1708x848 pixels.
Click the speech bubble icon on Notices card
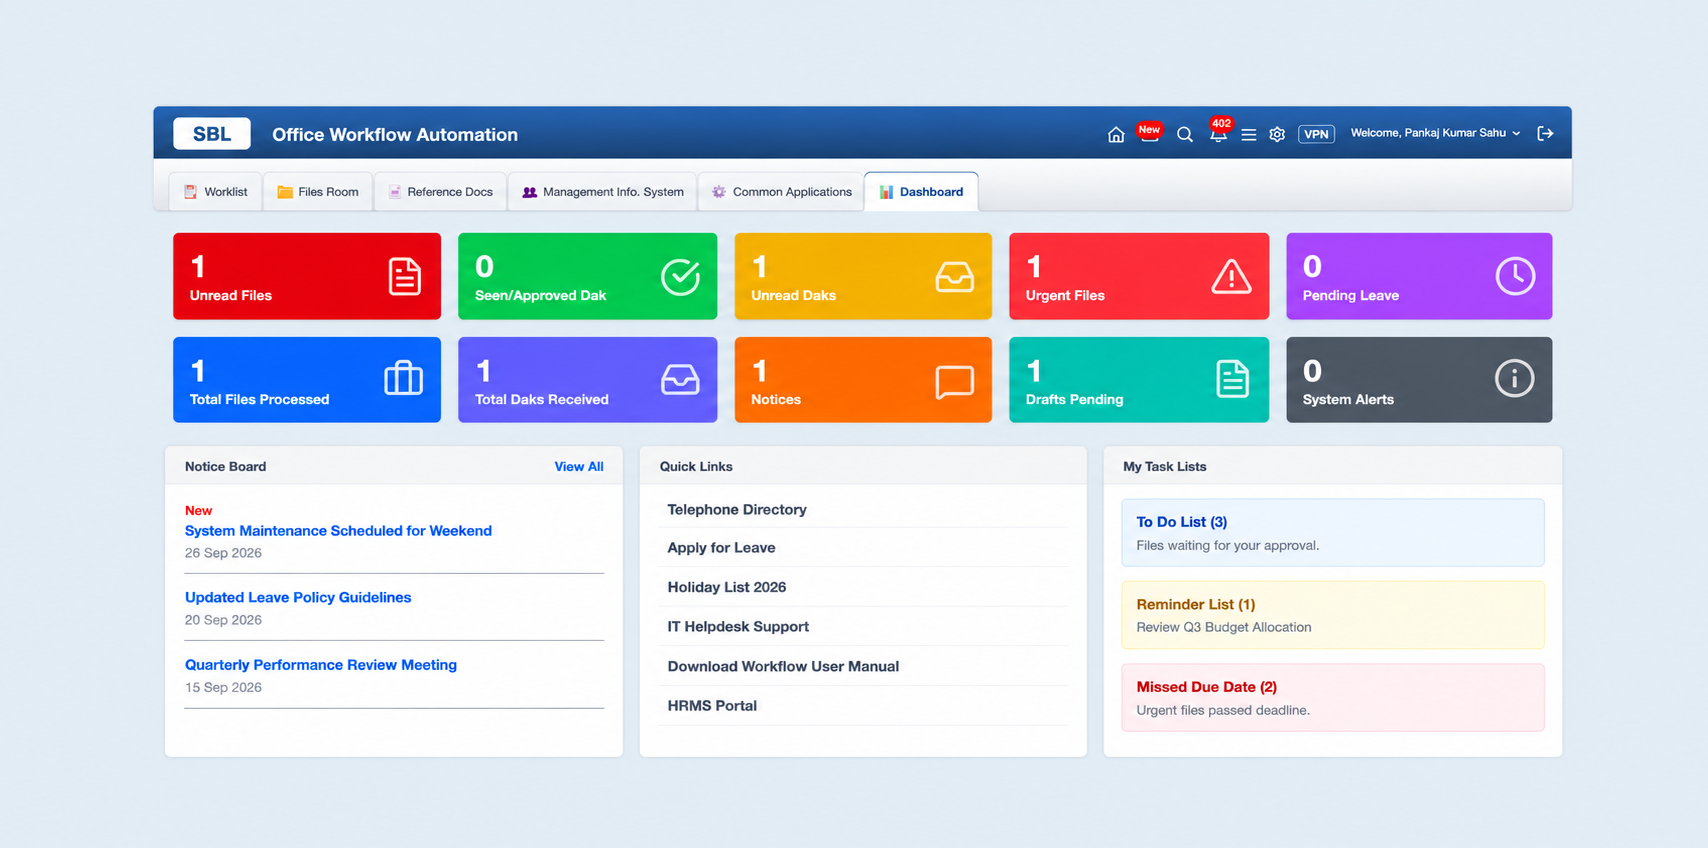955,381
